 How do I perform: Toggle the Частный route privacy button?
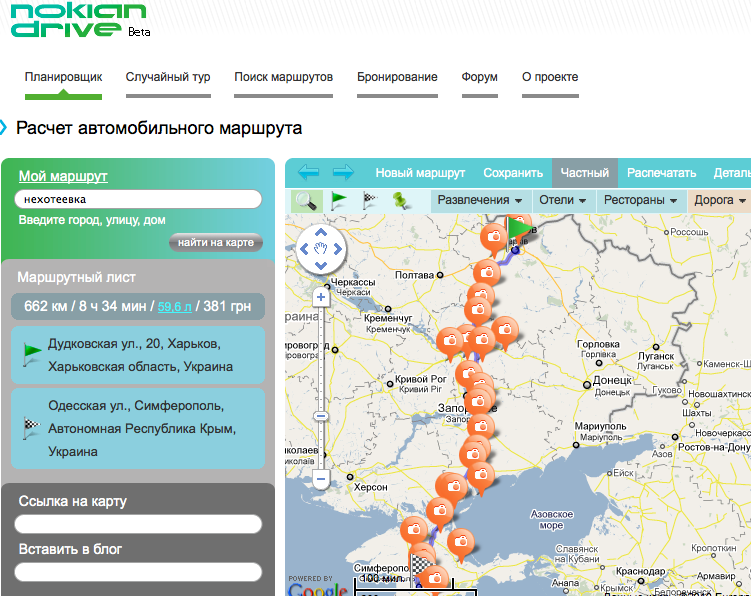coord(584,172)
